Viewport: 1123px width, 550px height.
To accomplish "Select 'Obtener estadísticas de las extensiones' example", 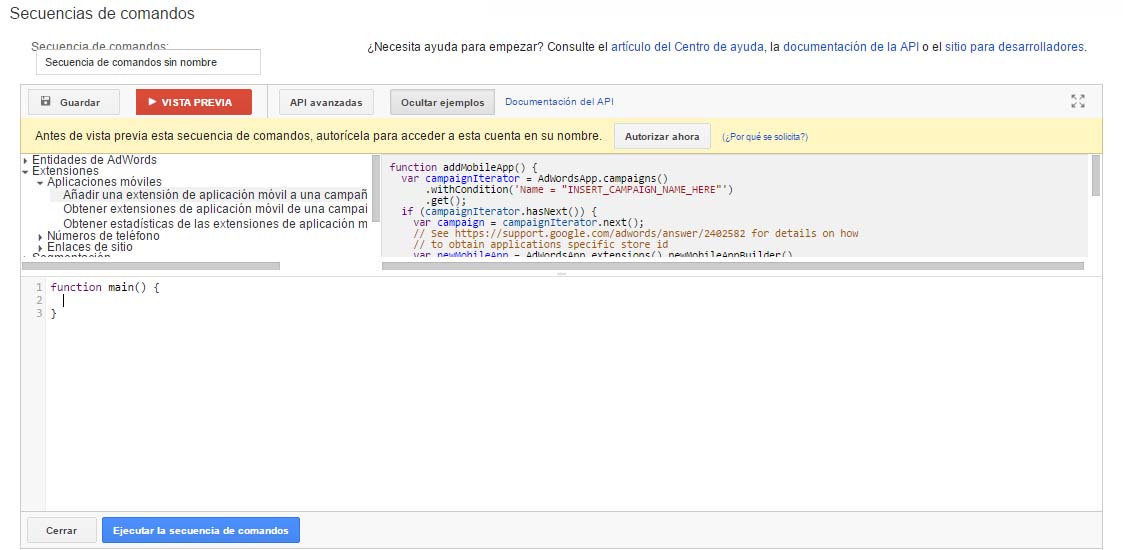I will pos(215,224).
